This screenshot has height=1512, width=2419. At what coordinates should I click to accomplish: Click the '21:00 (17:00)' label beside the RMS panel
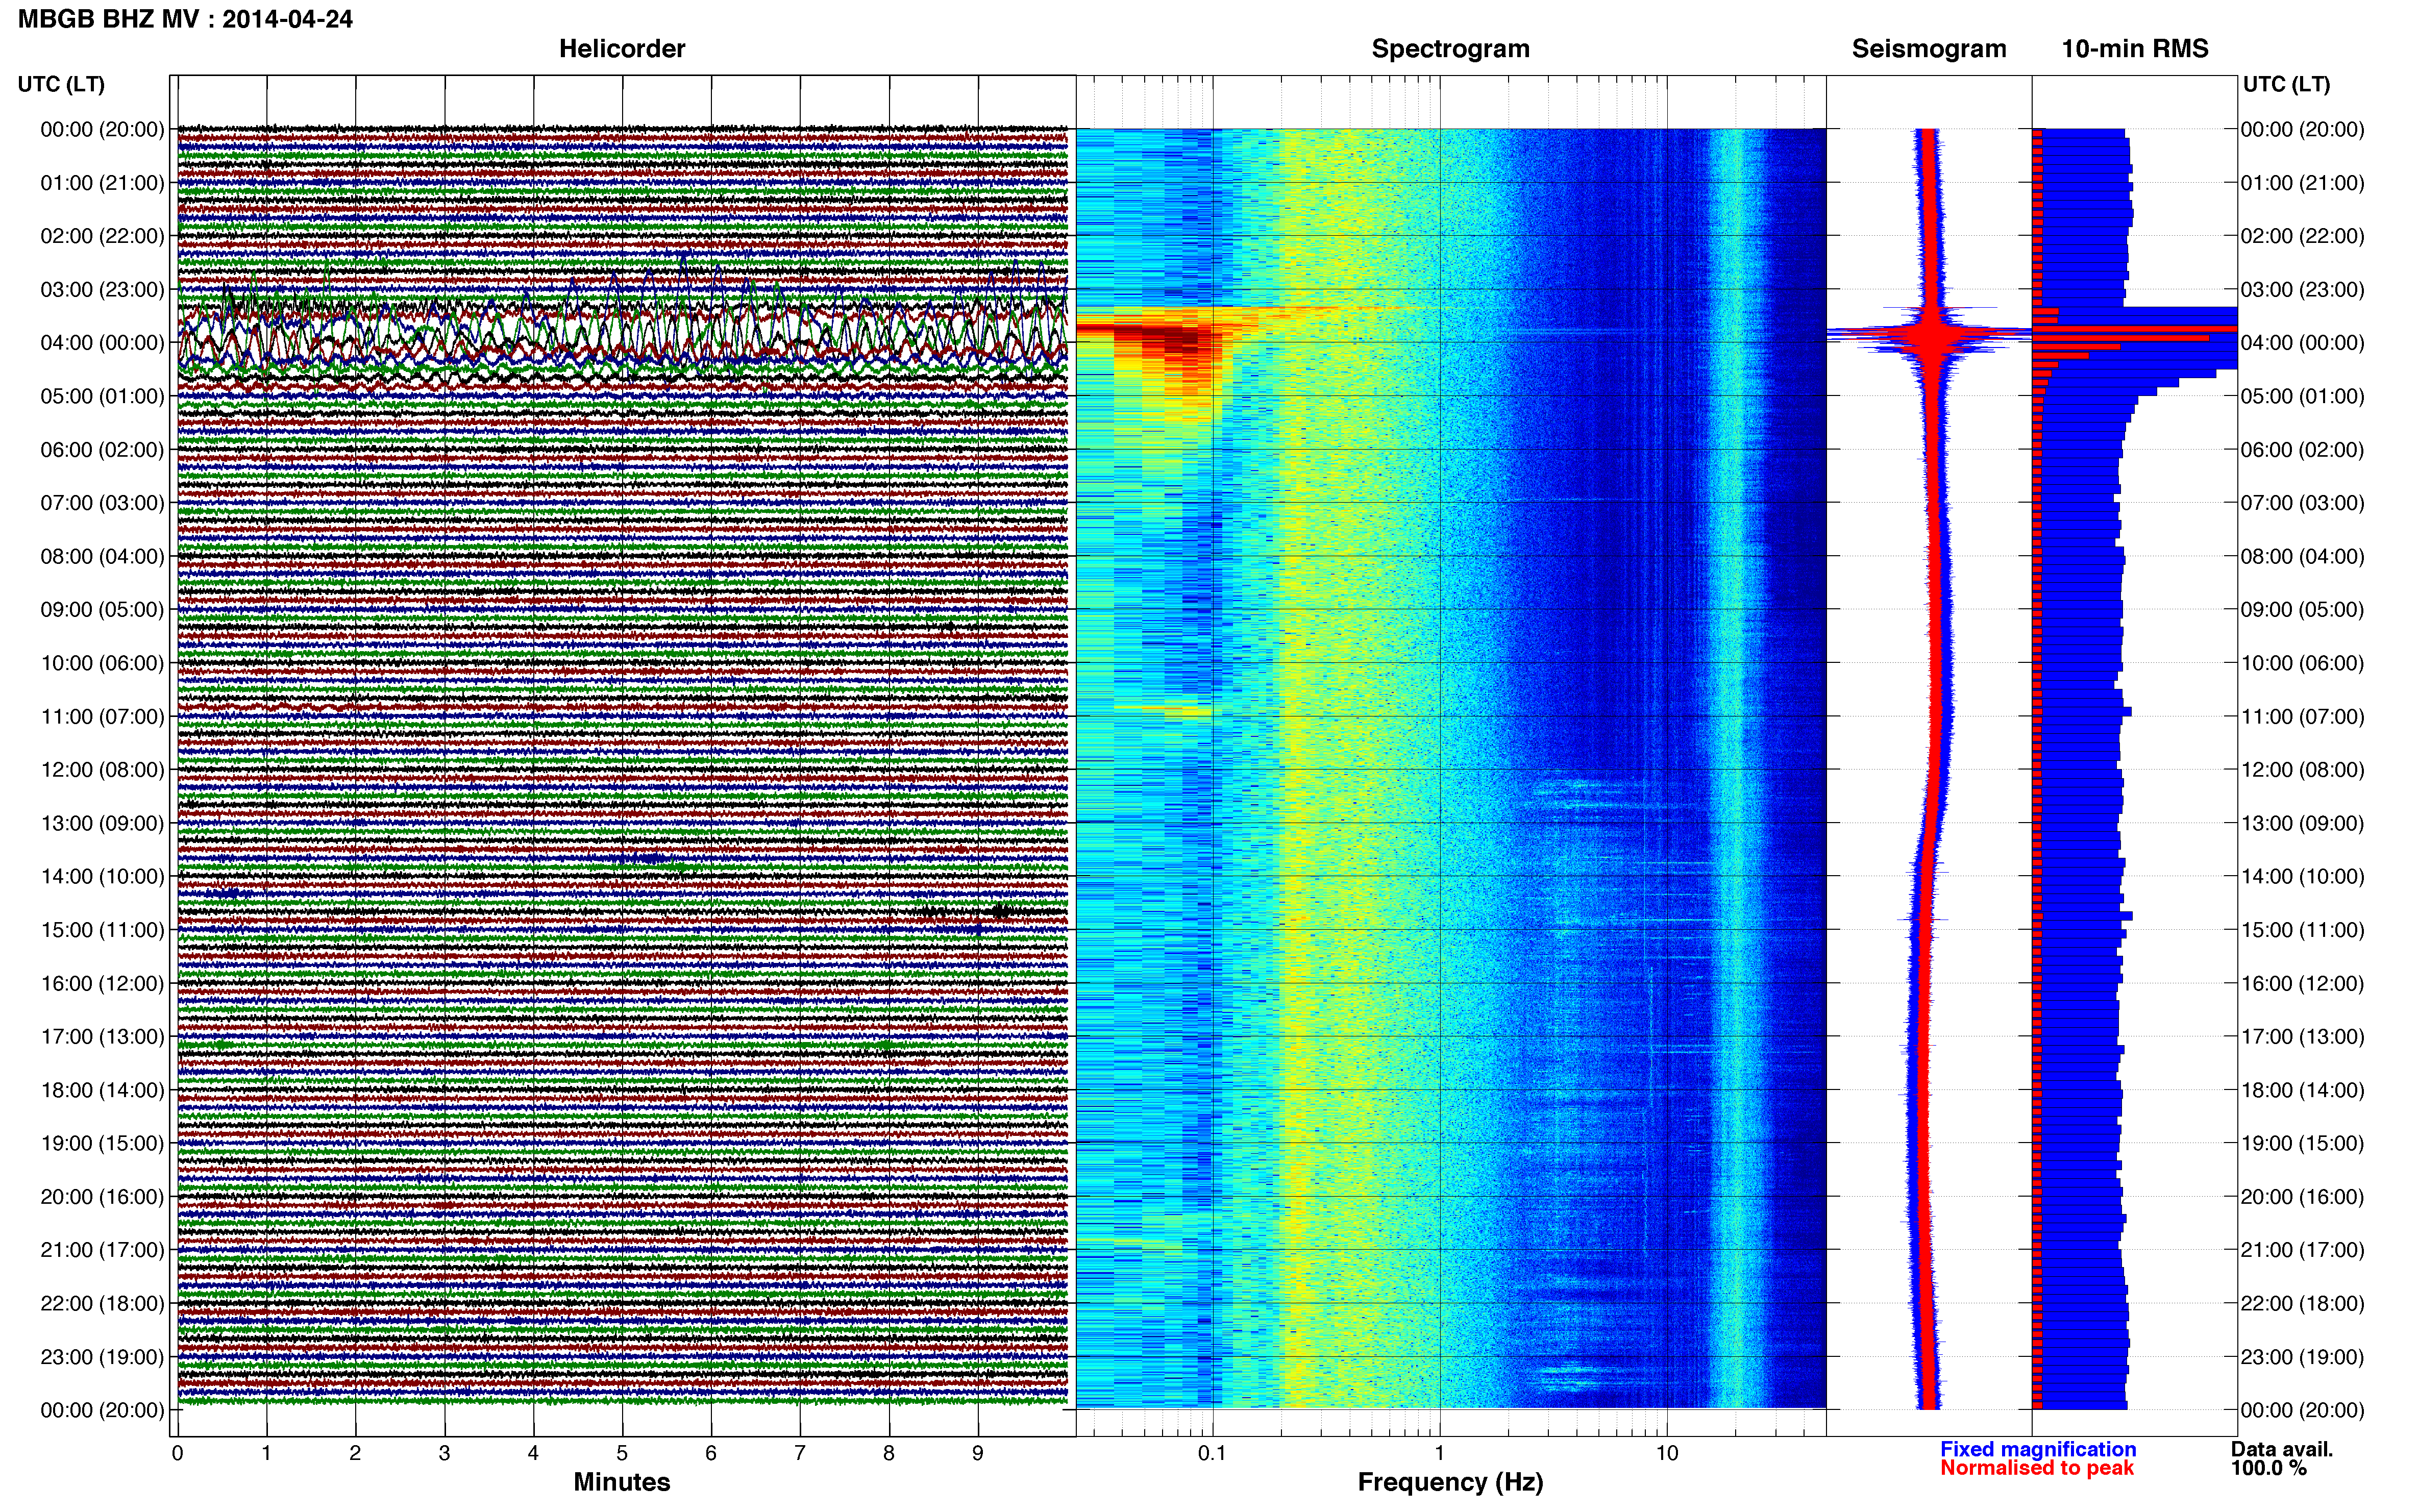(2302, 1250)
